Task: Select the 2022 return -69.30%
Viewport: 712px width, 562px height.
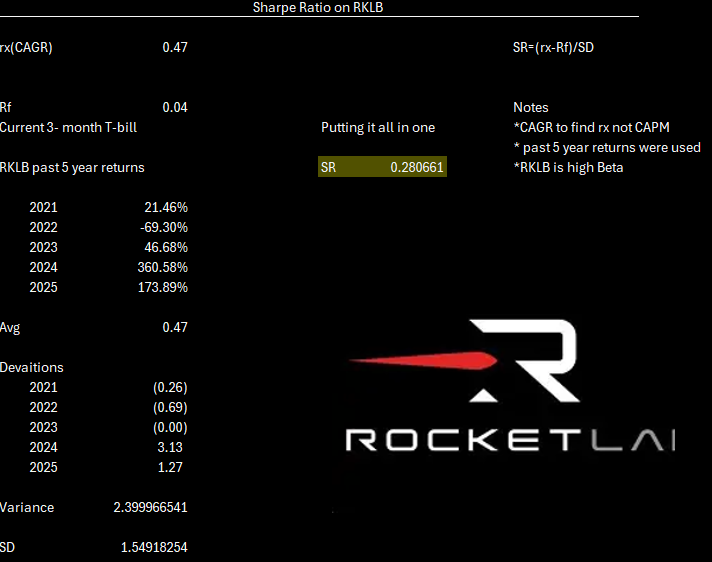Action: tap(163, 227)
